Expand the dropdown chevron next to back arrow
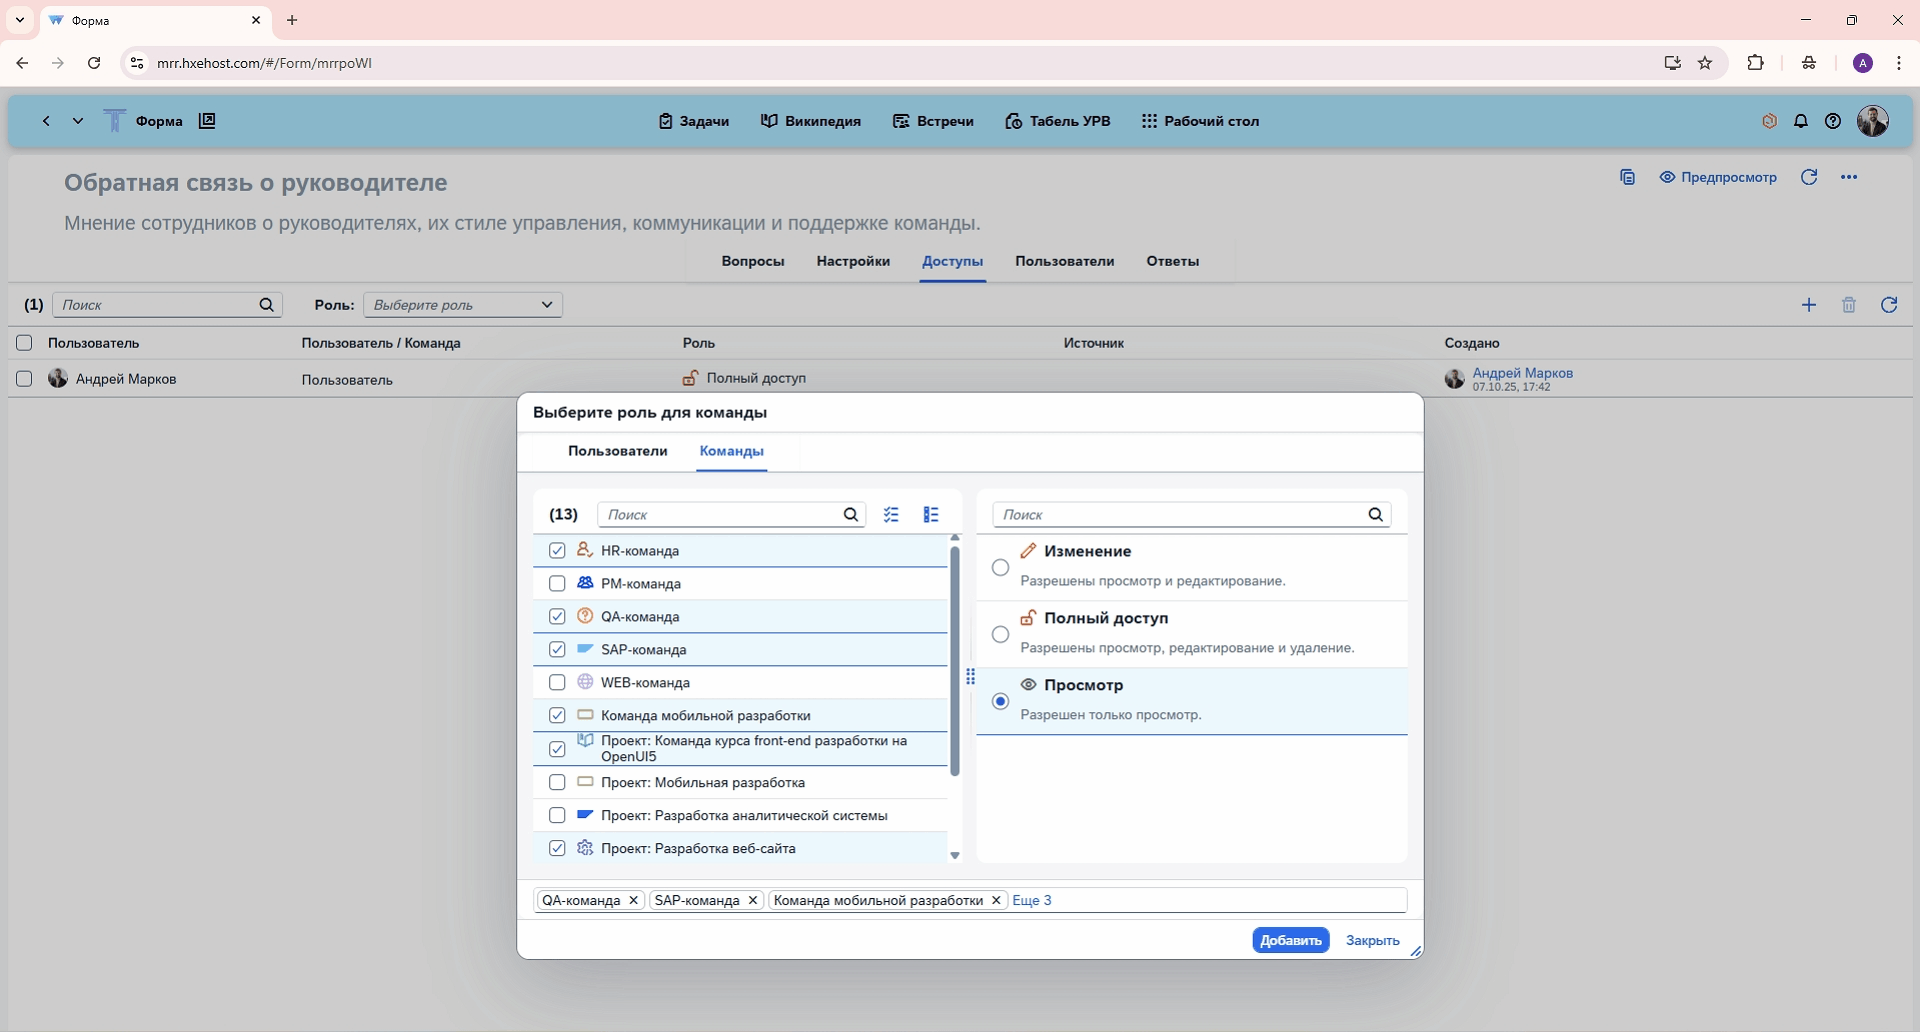The height and width of the screenshot is (1032, 1920). 77,121
